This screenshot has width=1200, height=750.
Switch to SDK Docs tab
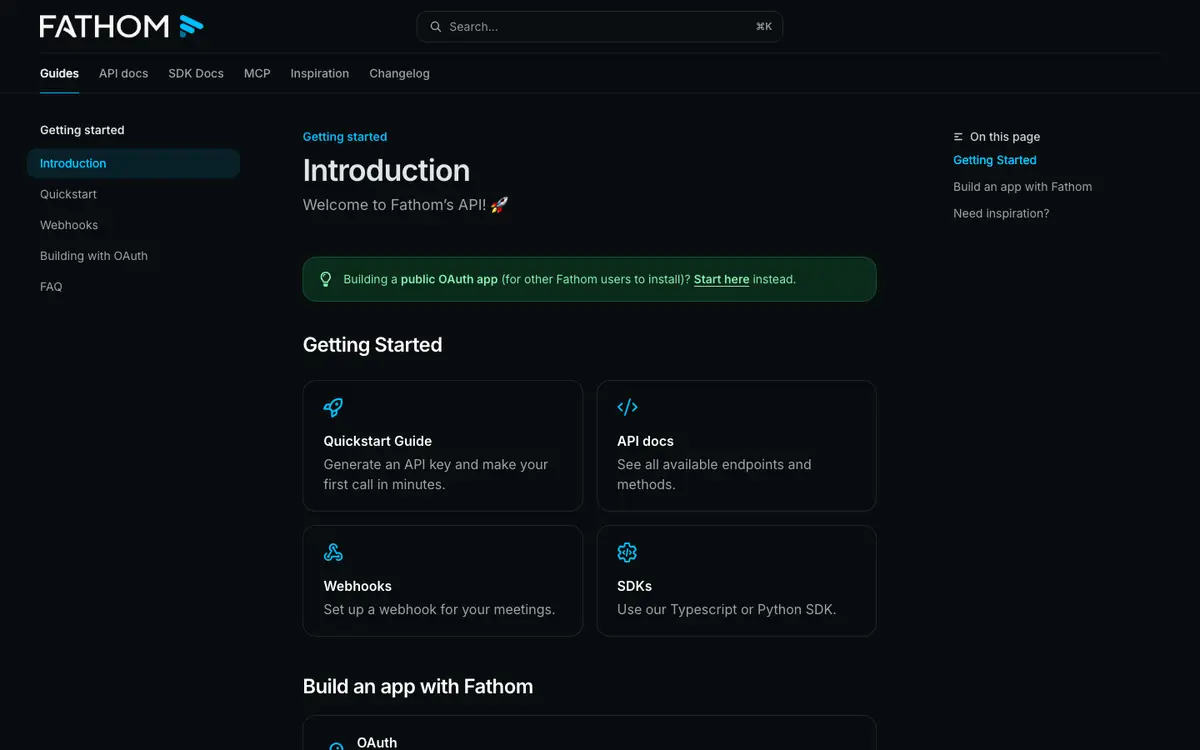[x=196, y=73]
